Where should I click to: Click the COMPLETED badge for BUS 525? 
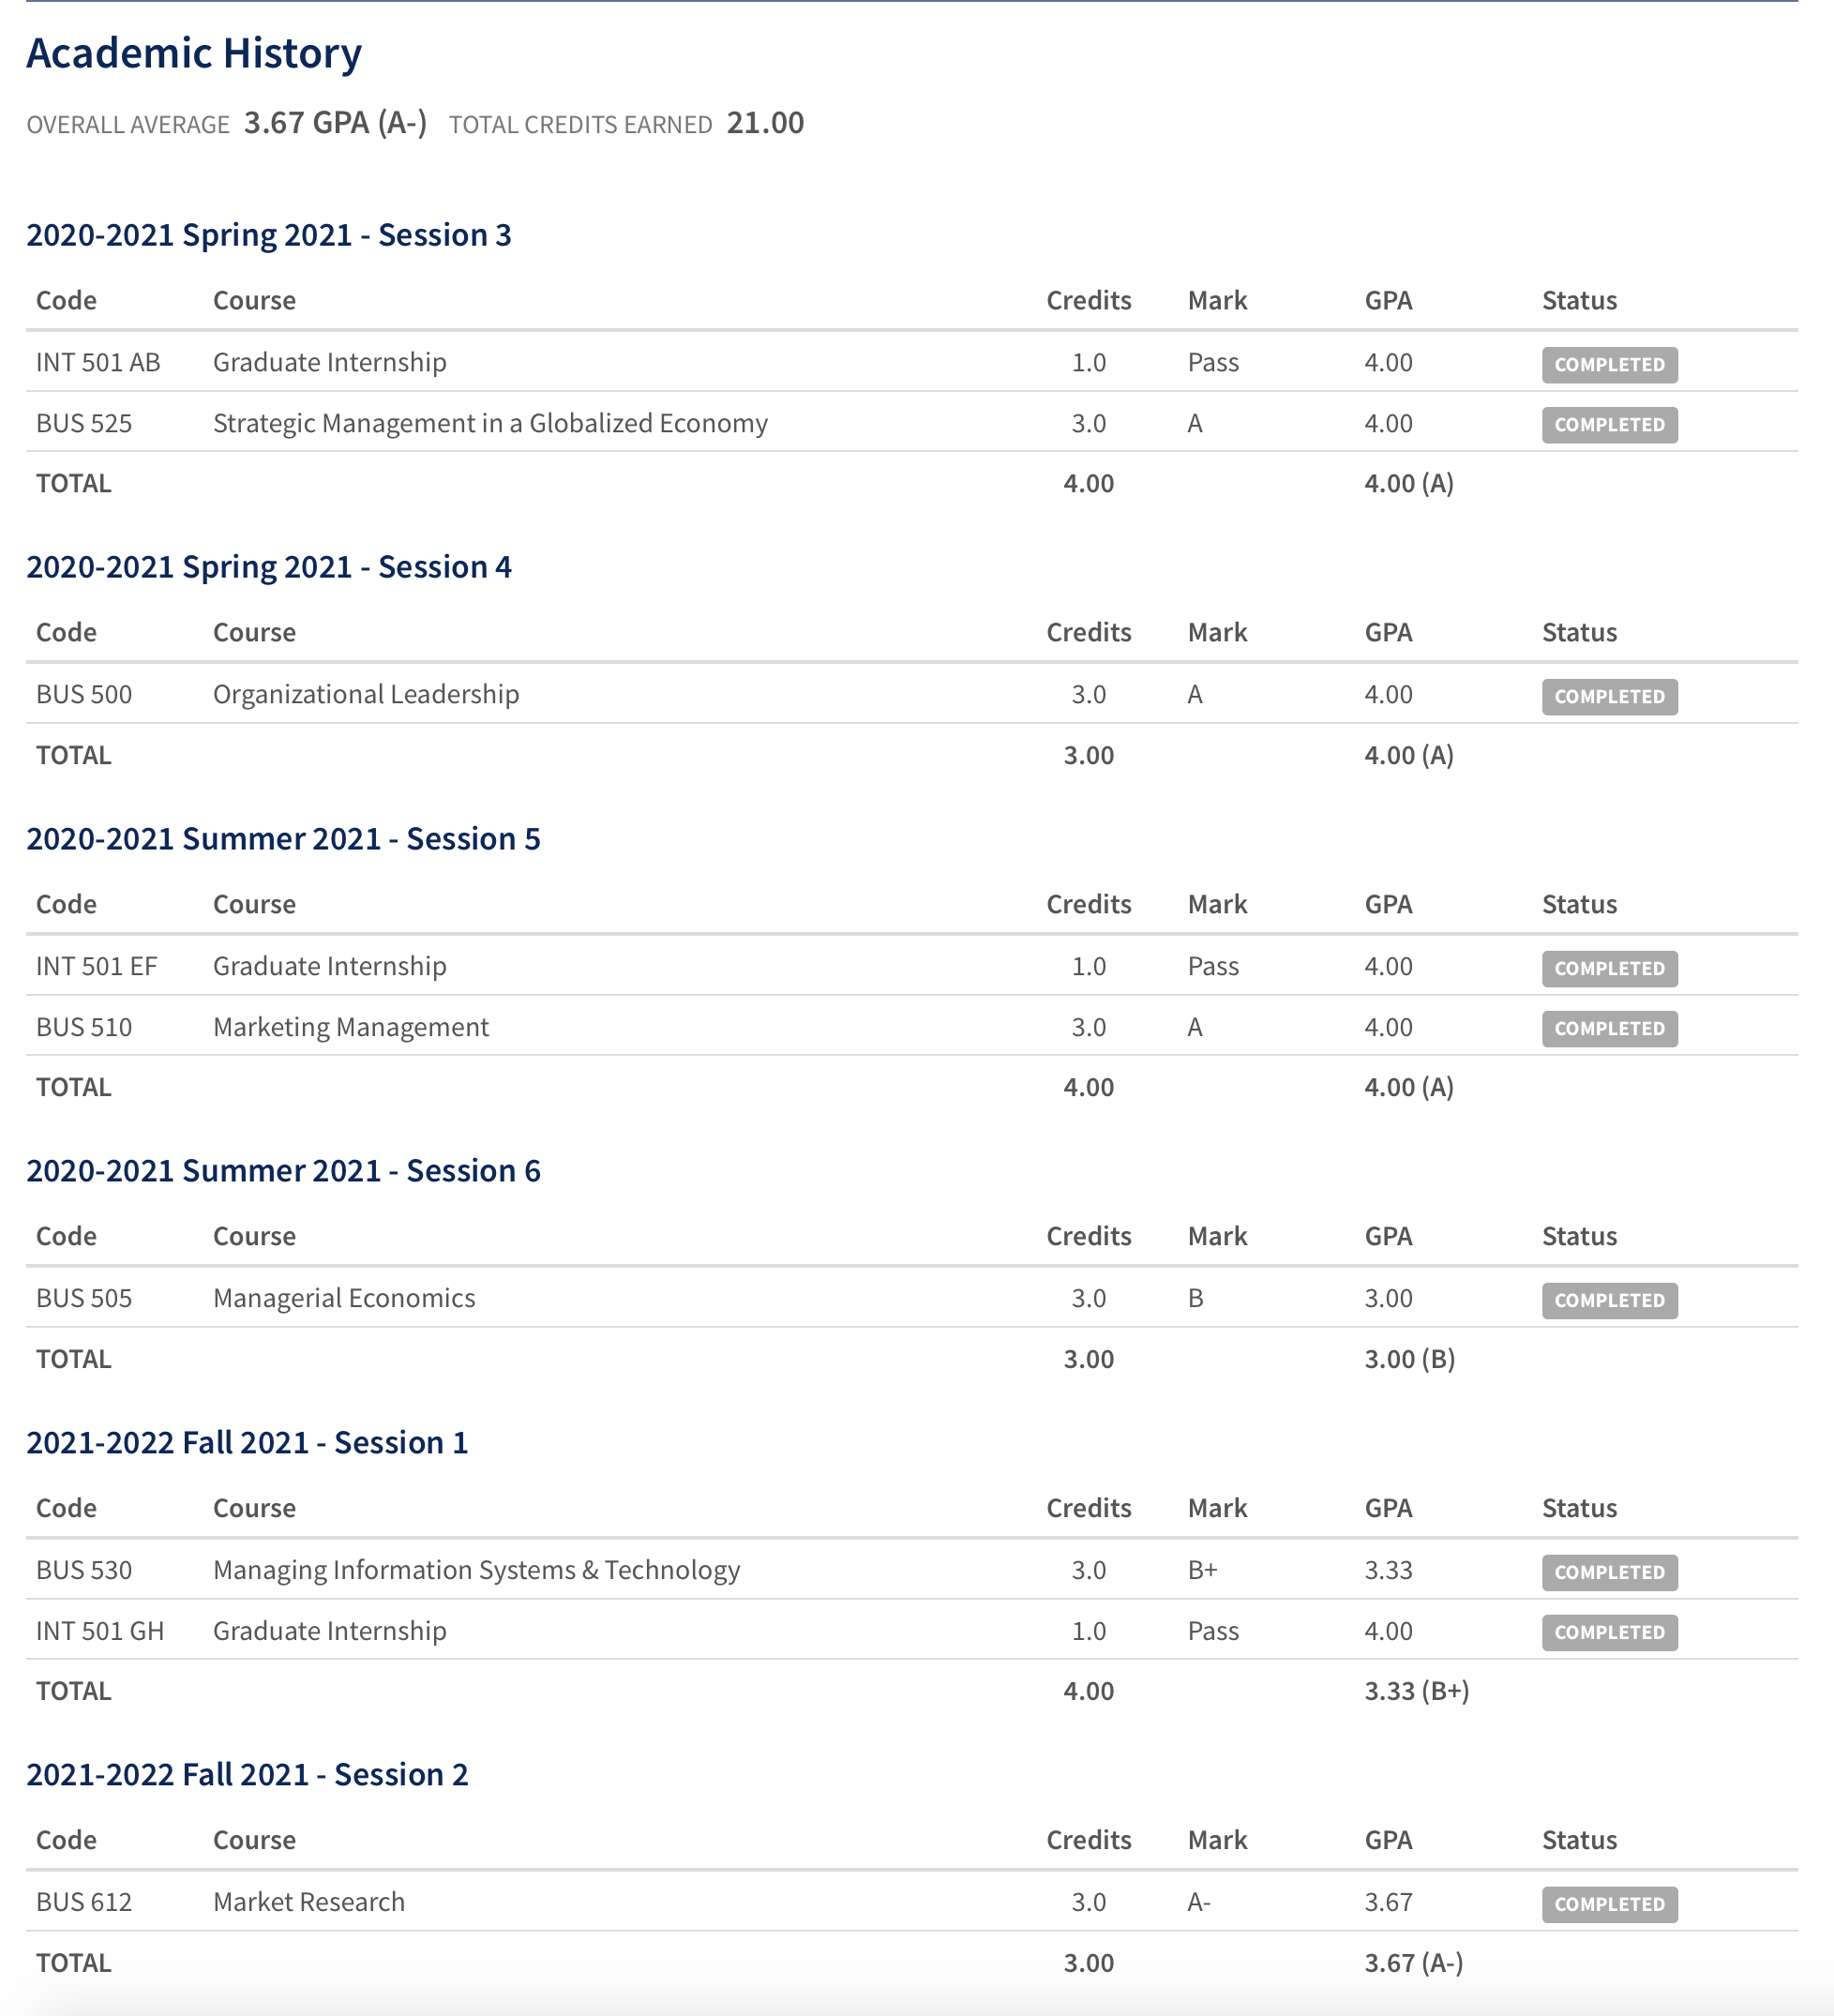click(x=1609, y=424)
